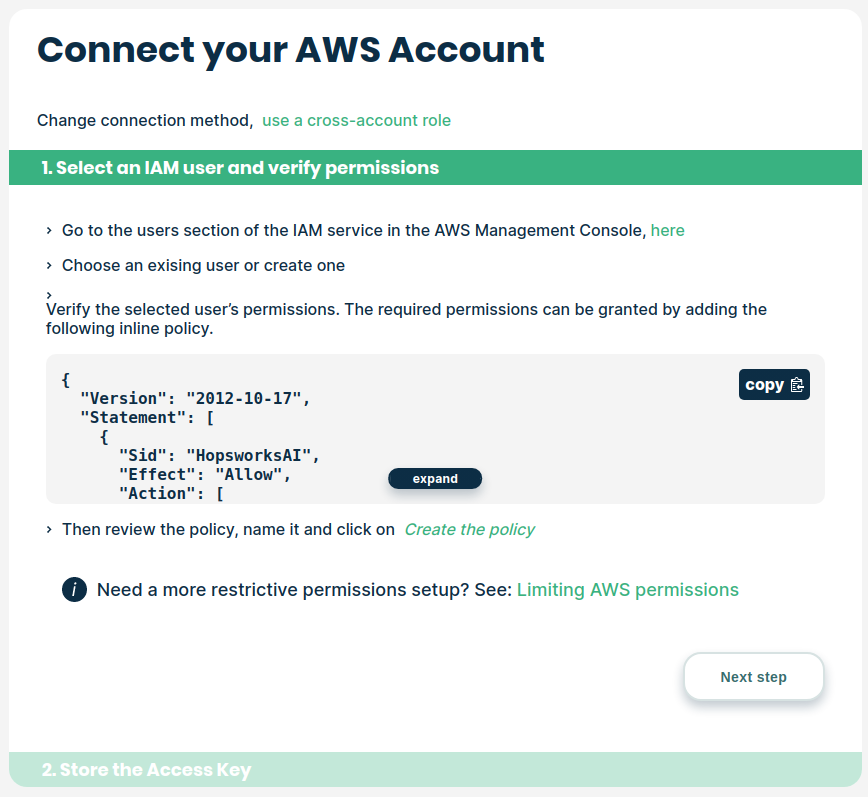The image size is (868, 797).
Task: Click the chevron before "Choose an exising user"
Action: [x=49, y=266]
